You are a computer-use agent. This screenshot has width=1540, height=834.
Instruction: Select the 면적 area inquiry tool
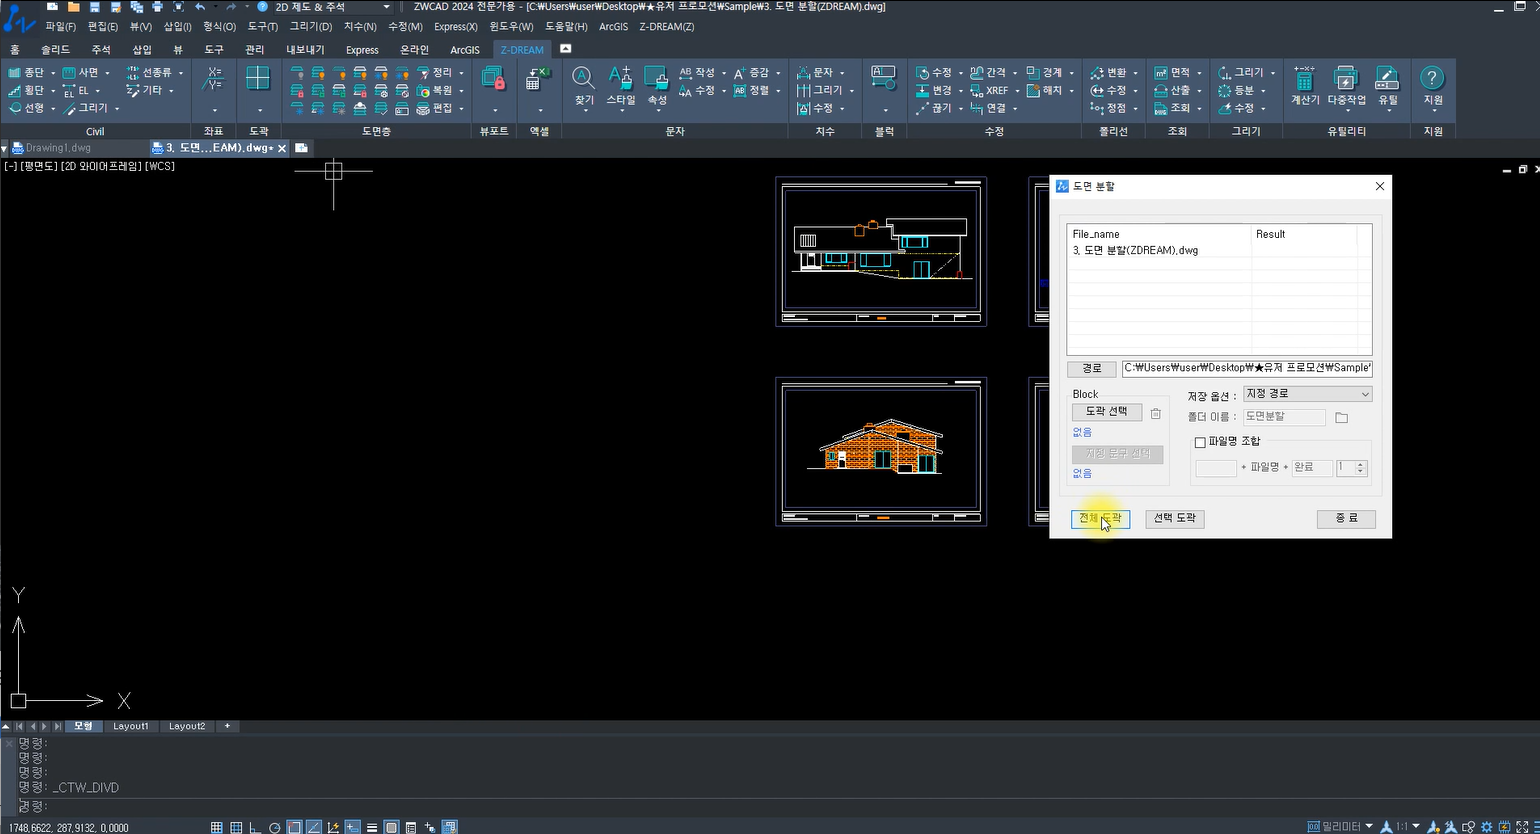tap(1172, 73)
